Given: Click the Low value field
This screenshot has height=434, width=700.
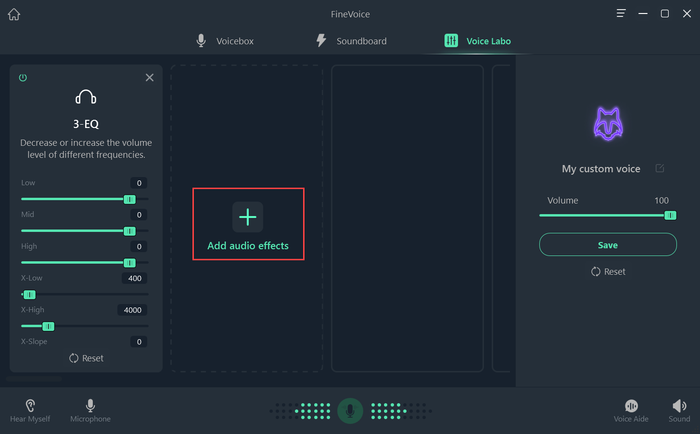Looking at the screenshot, I should pyautogui.click(x=139, y=183).
